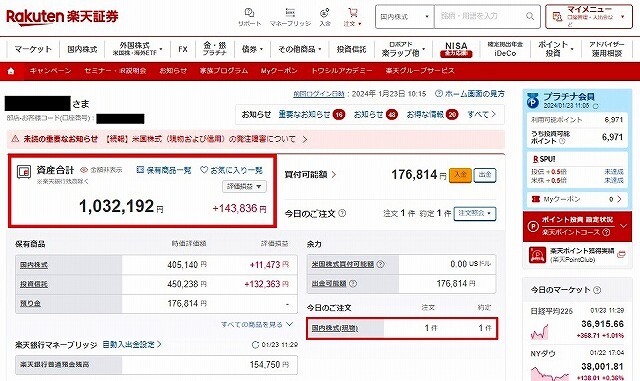The width and height of the screenshot is (640, 381).
Task: Click help icon beside 今日のご注文 heading
Action: click(342, 213)
